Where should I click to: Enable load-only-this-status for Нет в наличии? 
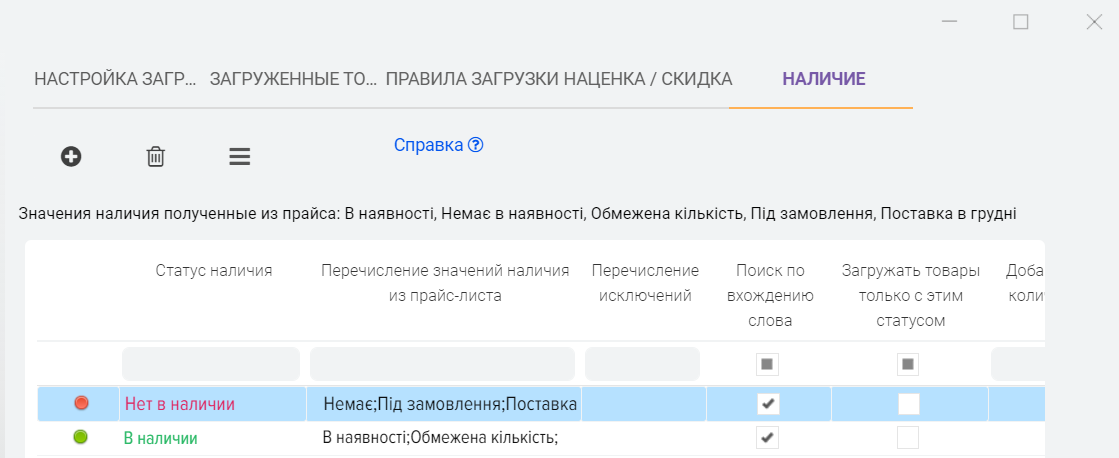coord(908,404)
